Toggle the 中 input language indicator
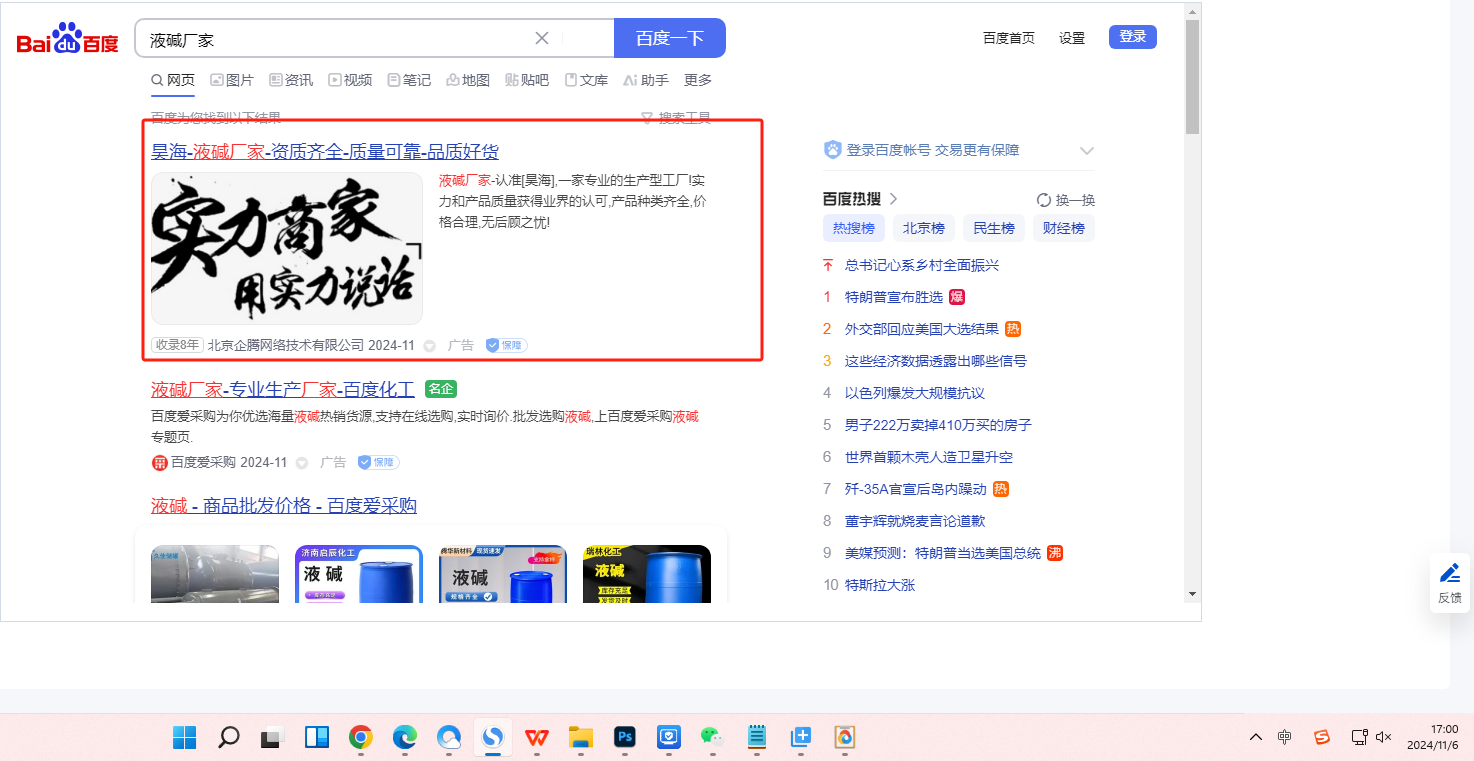1474x761 pixels. point(1285,737)
